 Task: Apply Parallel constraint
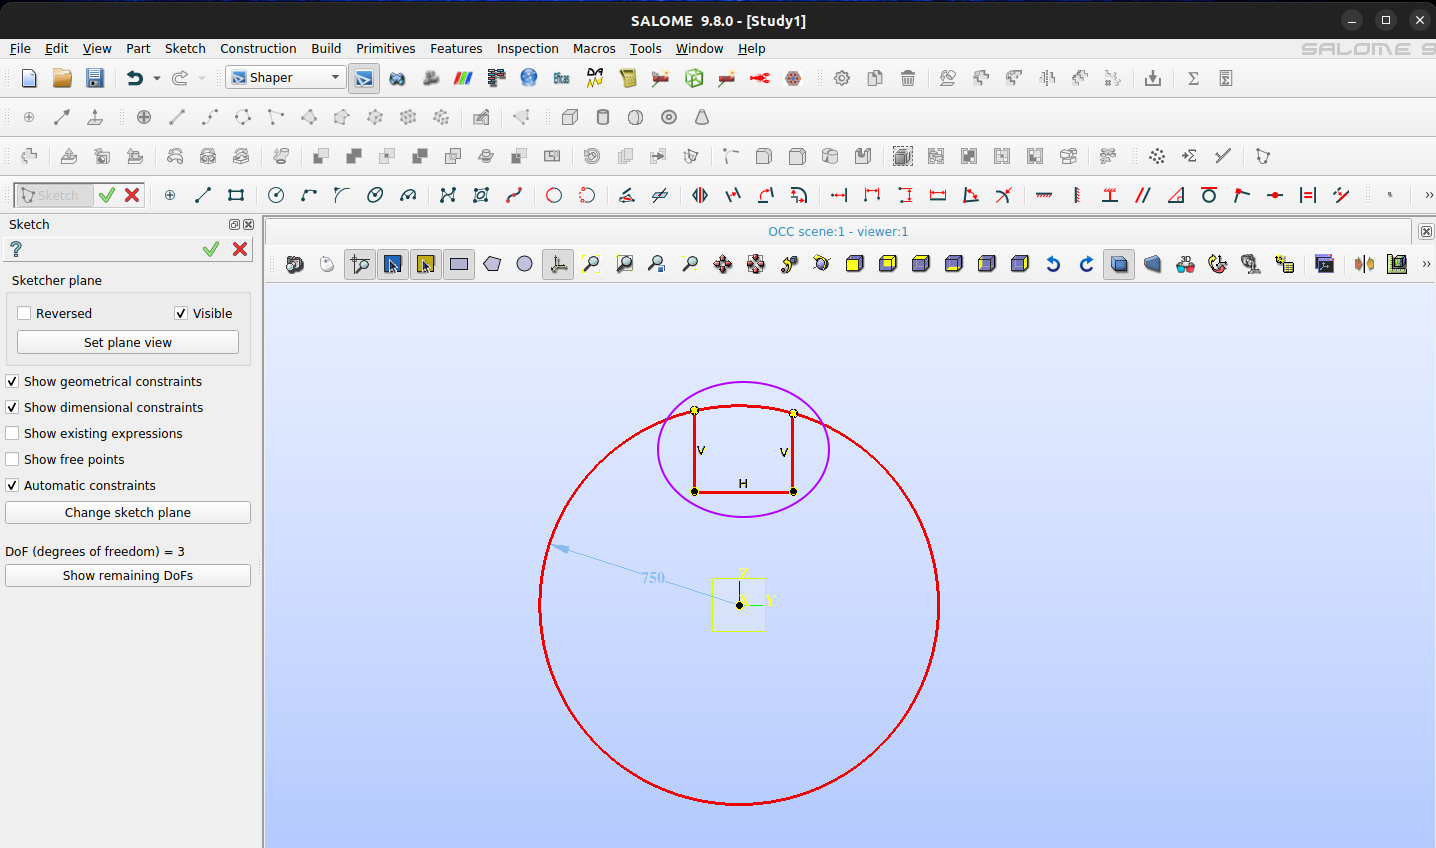coord(1143,195)
